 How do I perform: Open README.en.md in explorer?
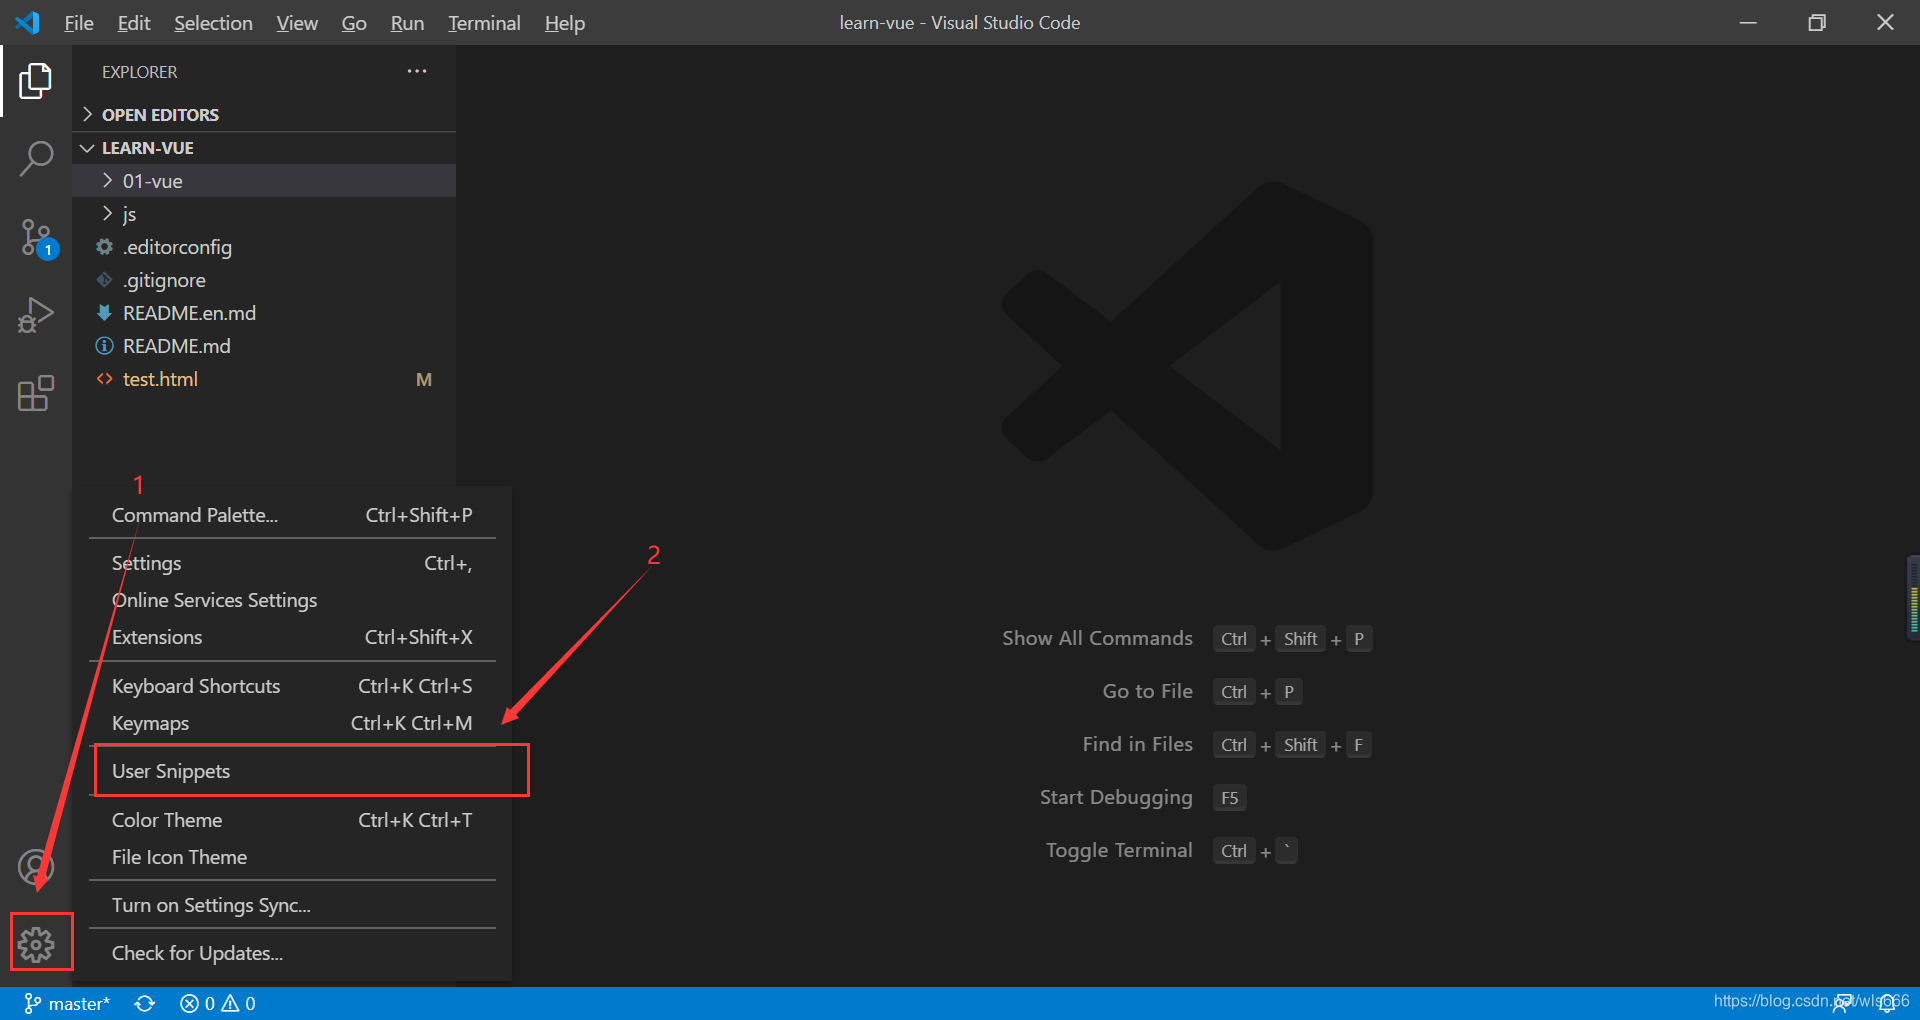(264, 313)
